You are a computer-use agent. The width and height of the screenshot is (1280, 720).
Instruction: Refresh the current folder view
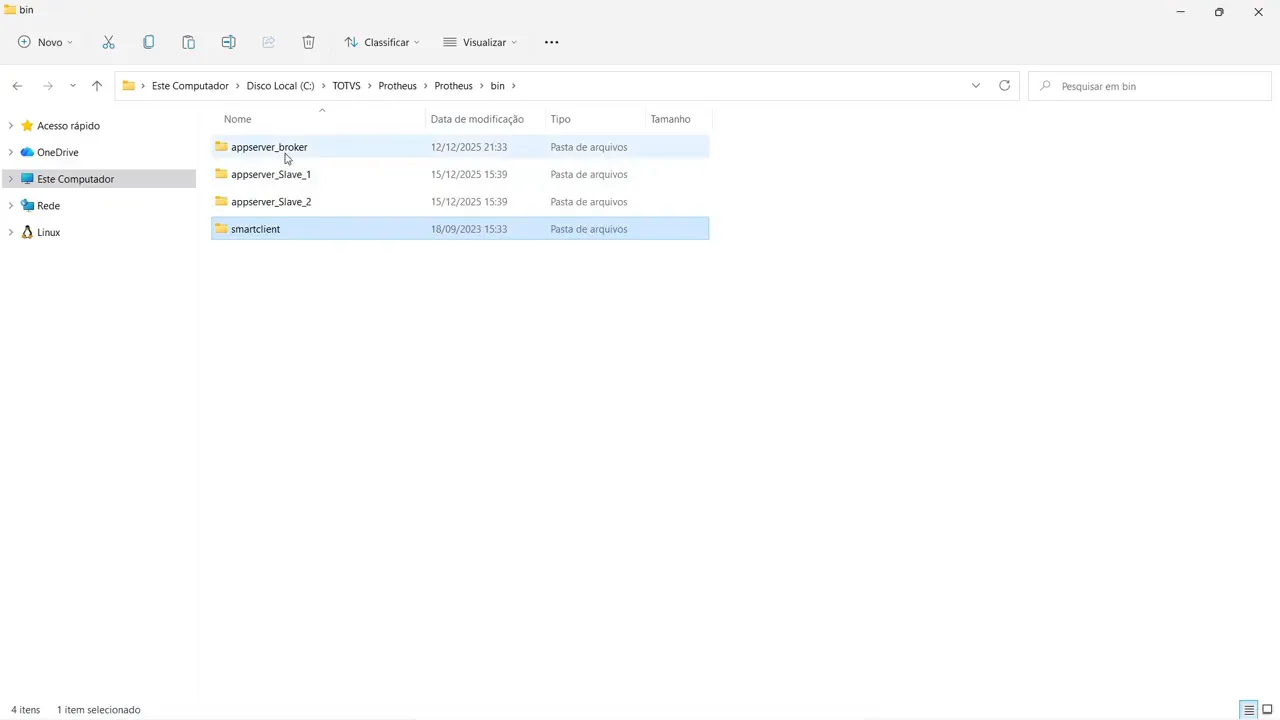click(x=1004, y=86)
